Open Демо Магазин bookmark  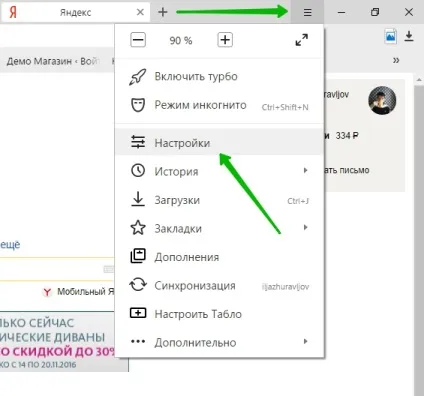[53, 61]
